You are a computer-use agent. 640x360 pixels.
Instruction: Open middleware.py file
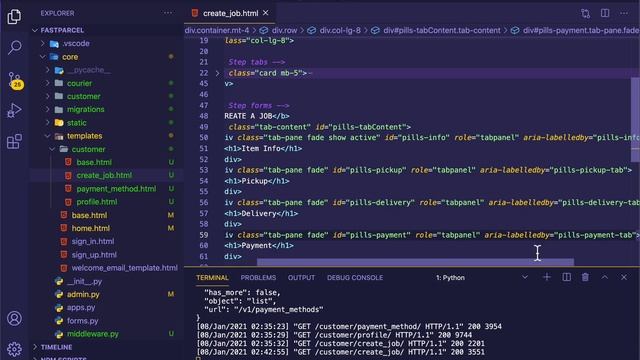pos(93,334)
